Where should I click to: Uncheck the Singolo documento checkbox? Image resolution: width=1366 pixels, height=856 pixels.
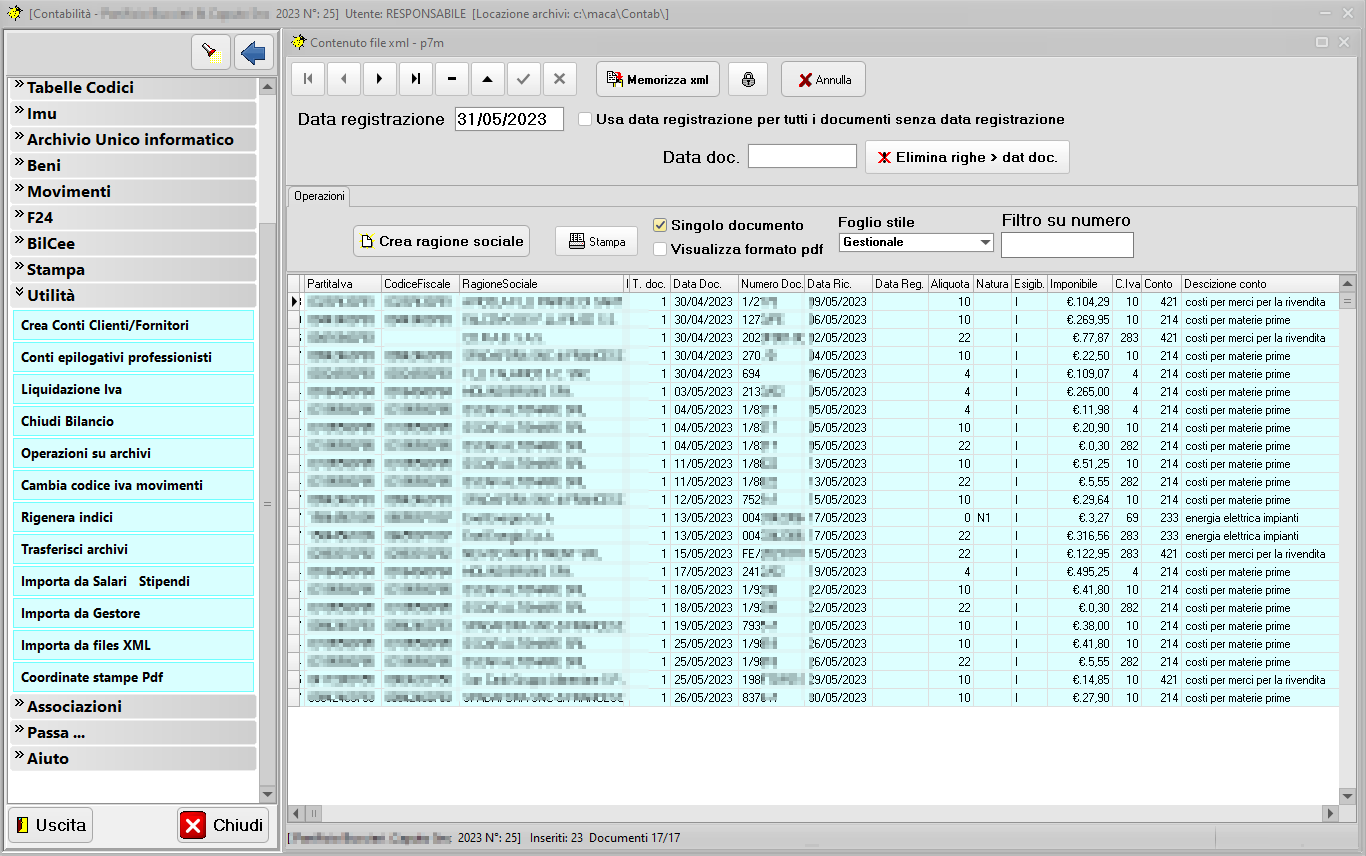click(660, 225)
